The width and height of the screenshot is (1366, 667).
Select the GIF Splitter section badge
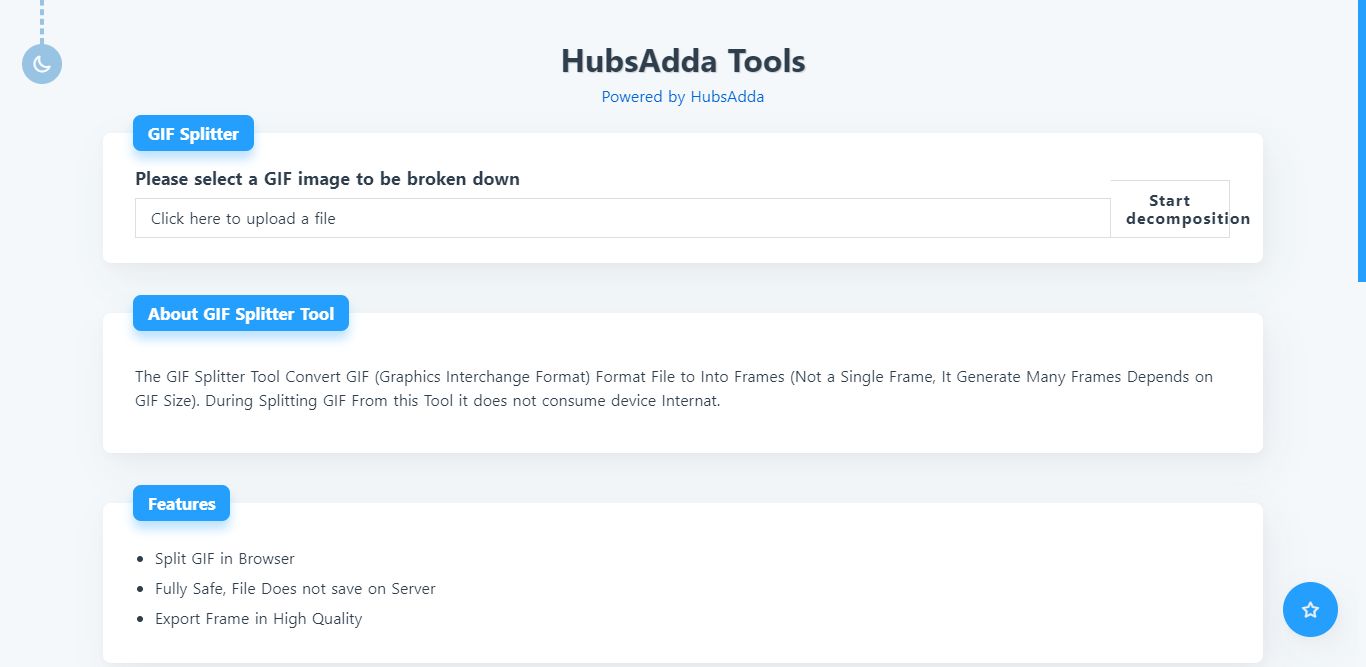(193, 134)
